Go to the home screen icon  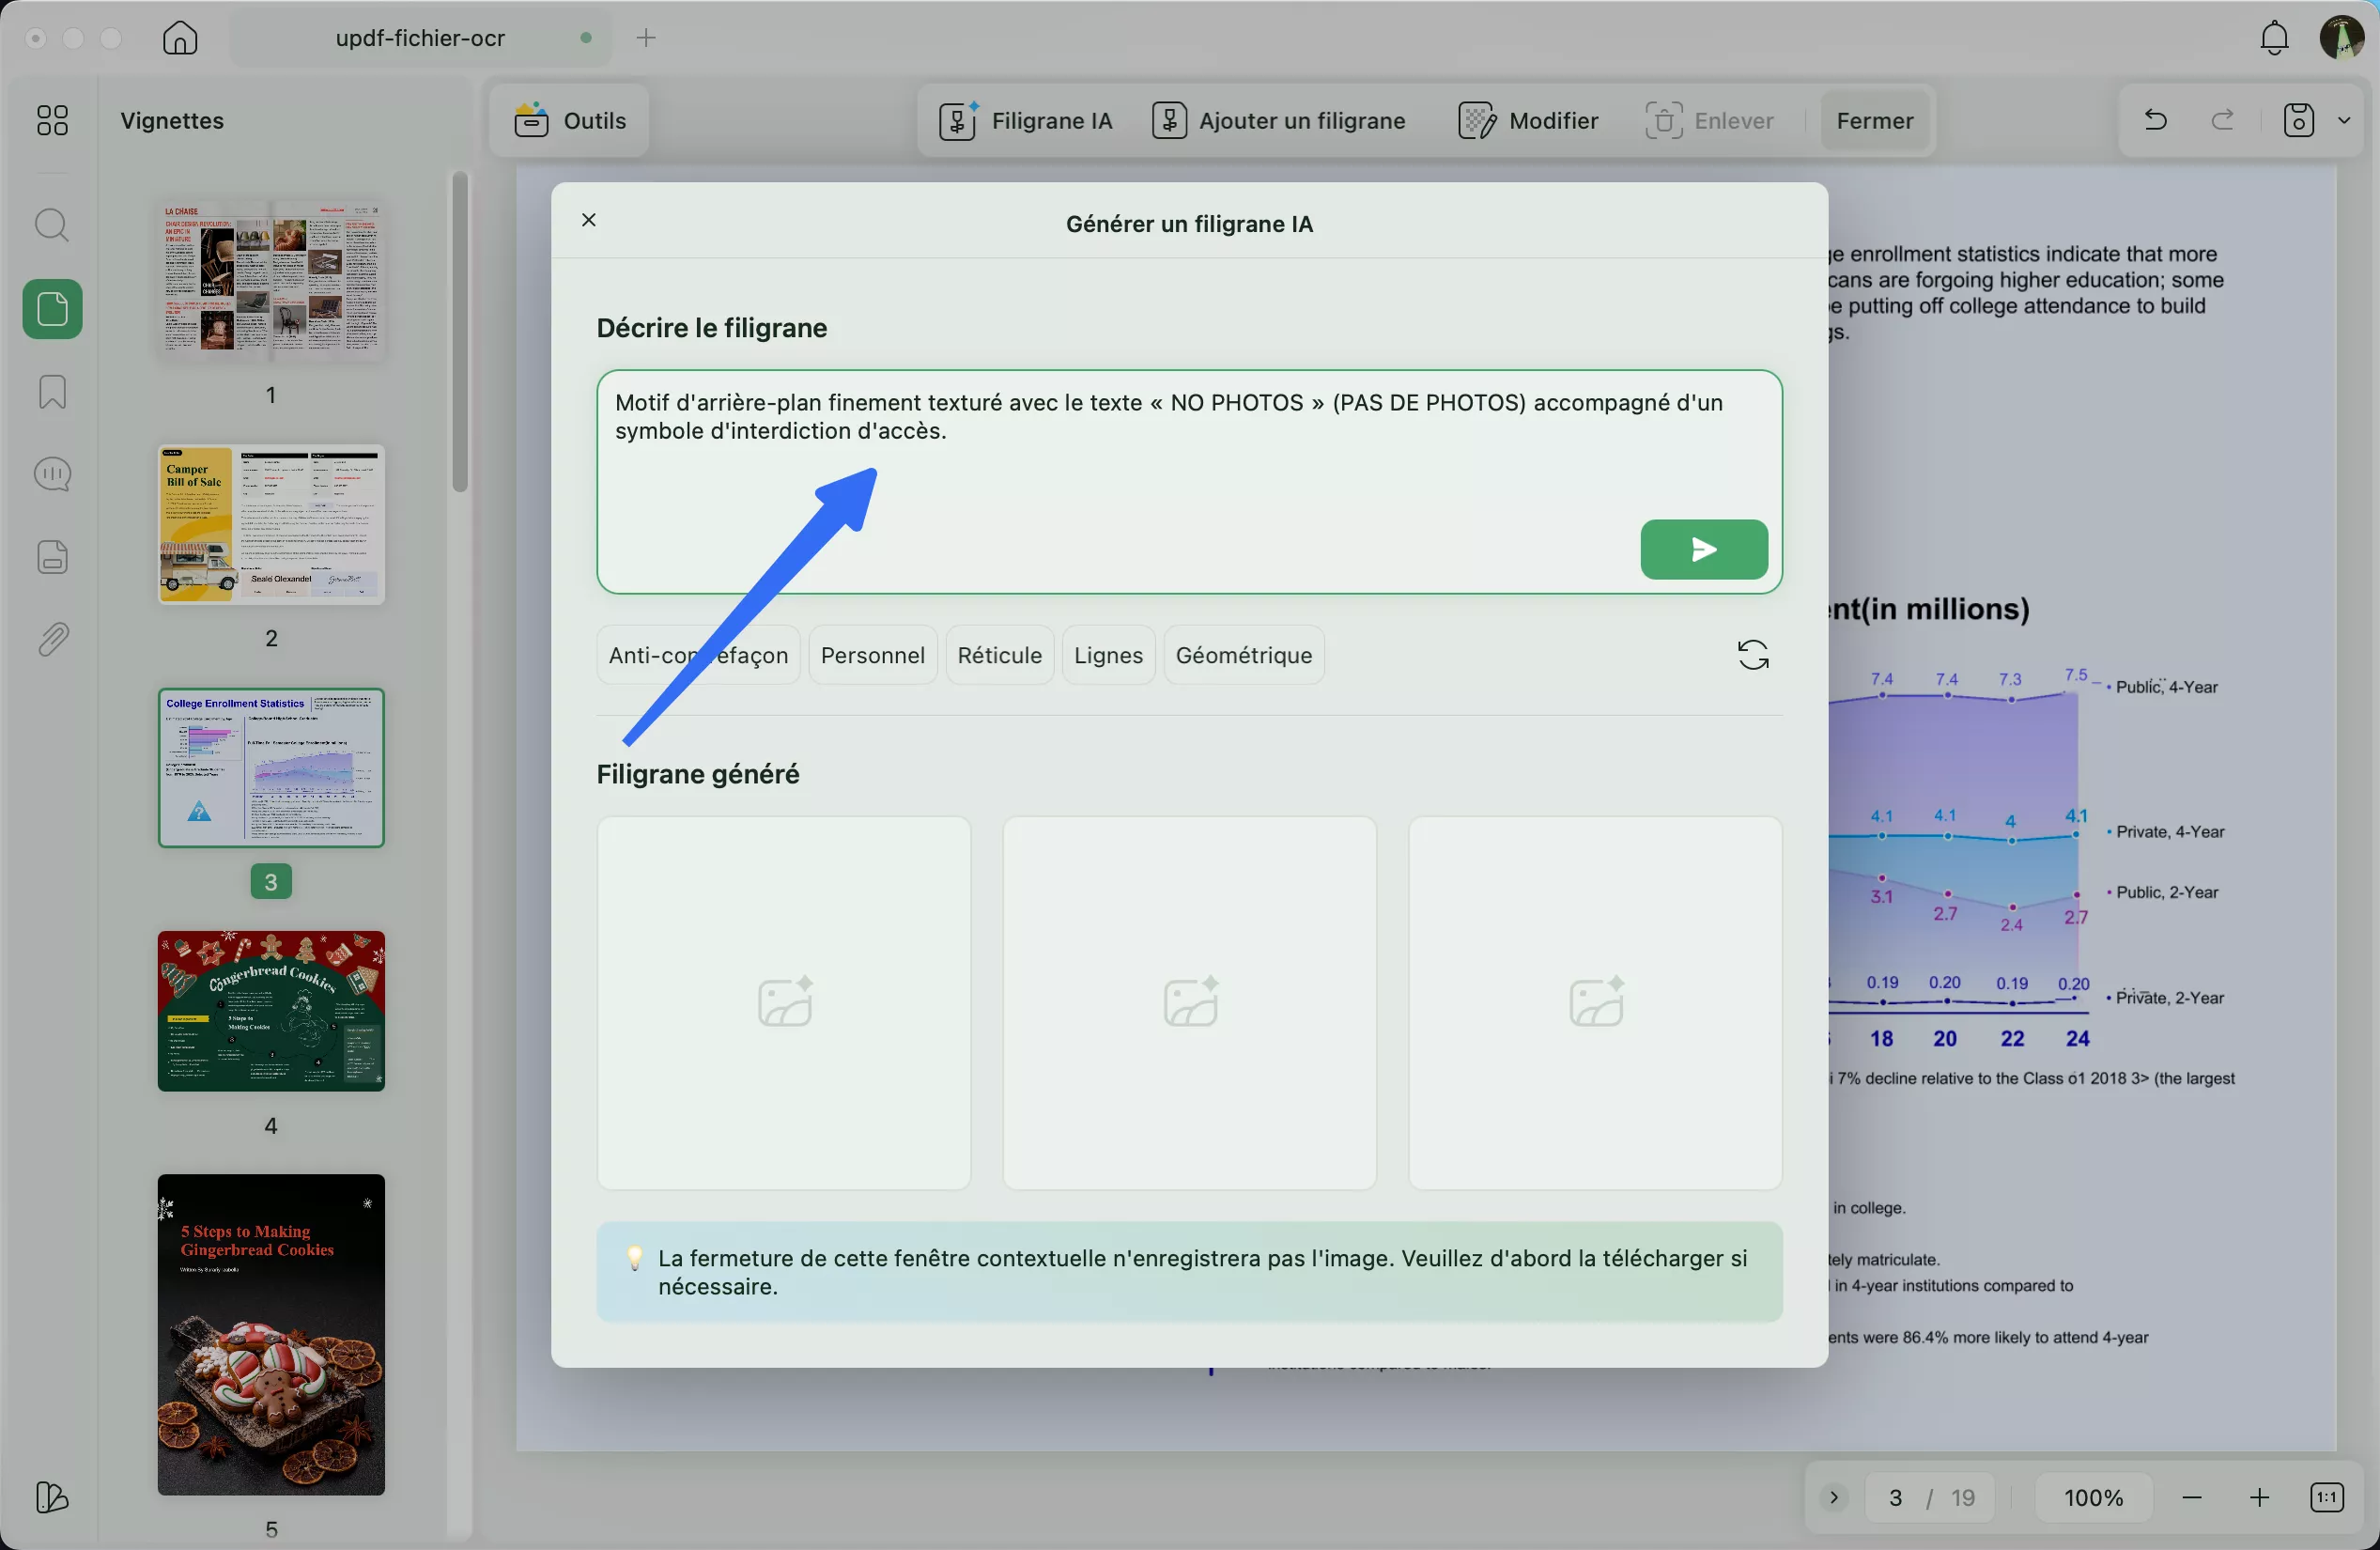tap(180, 38)
